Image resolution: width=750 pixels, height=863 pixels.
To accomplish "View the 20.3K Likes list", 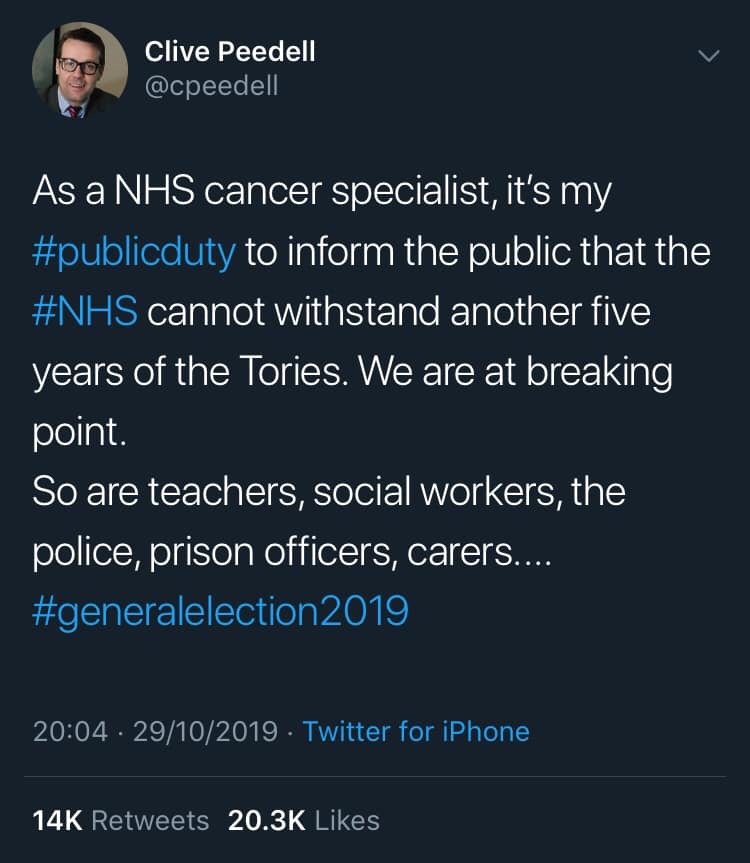I will [x=304, y=820].
